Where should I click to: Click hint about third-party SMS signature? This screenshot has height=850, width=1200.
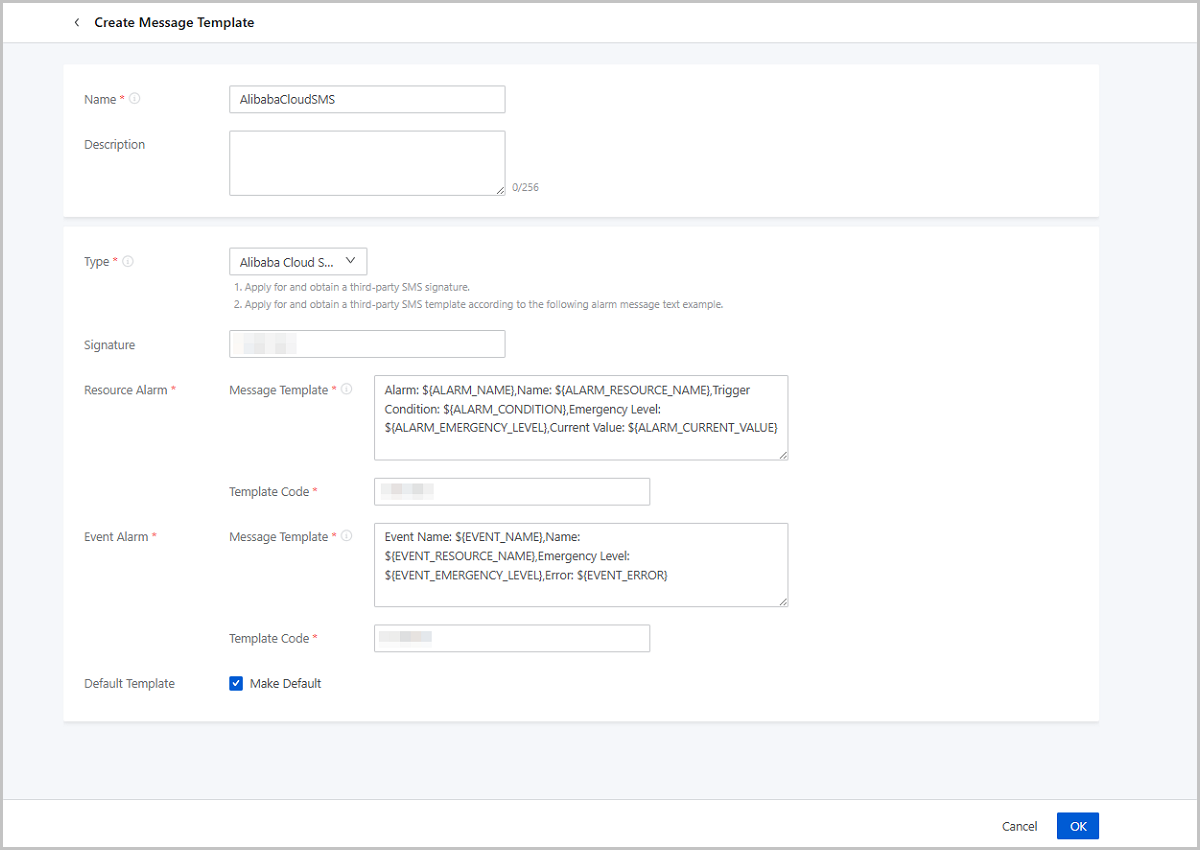pos(352,287)
